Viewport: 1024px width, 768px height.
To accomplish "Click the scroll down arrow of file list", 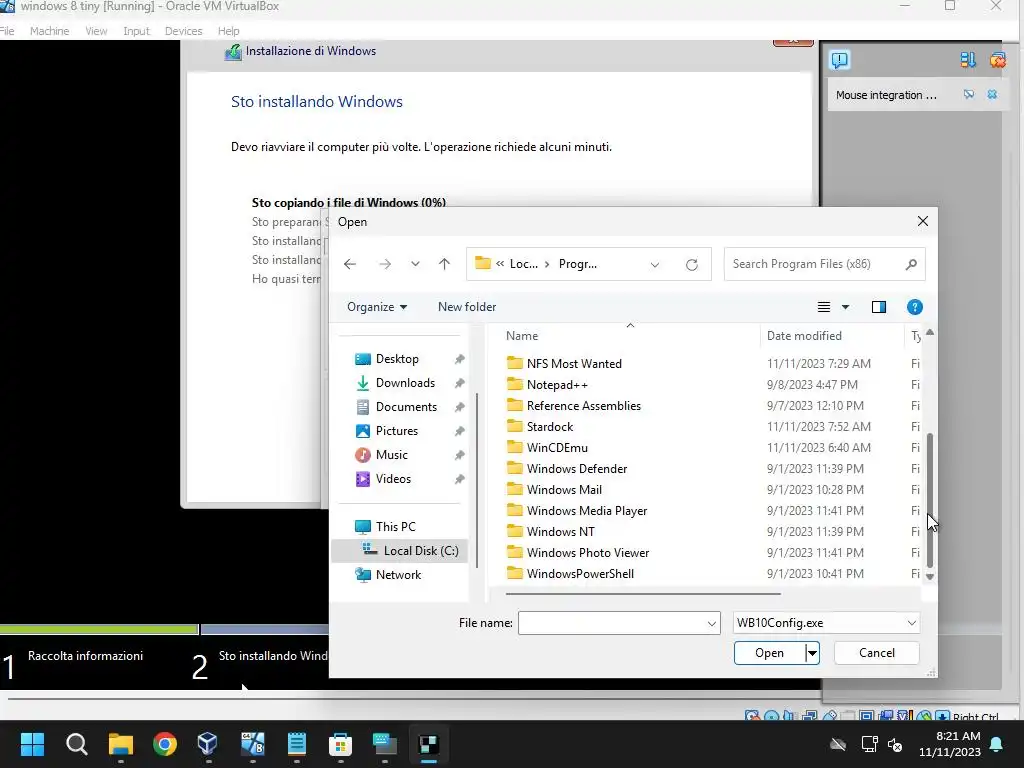I will (x=930, y=577).
